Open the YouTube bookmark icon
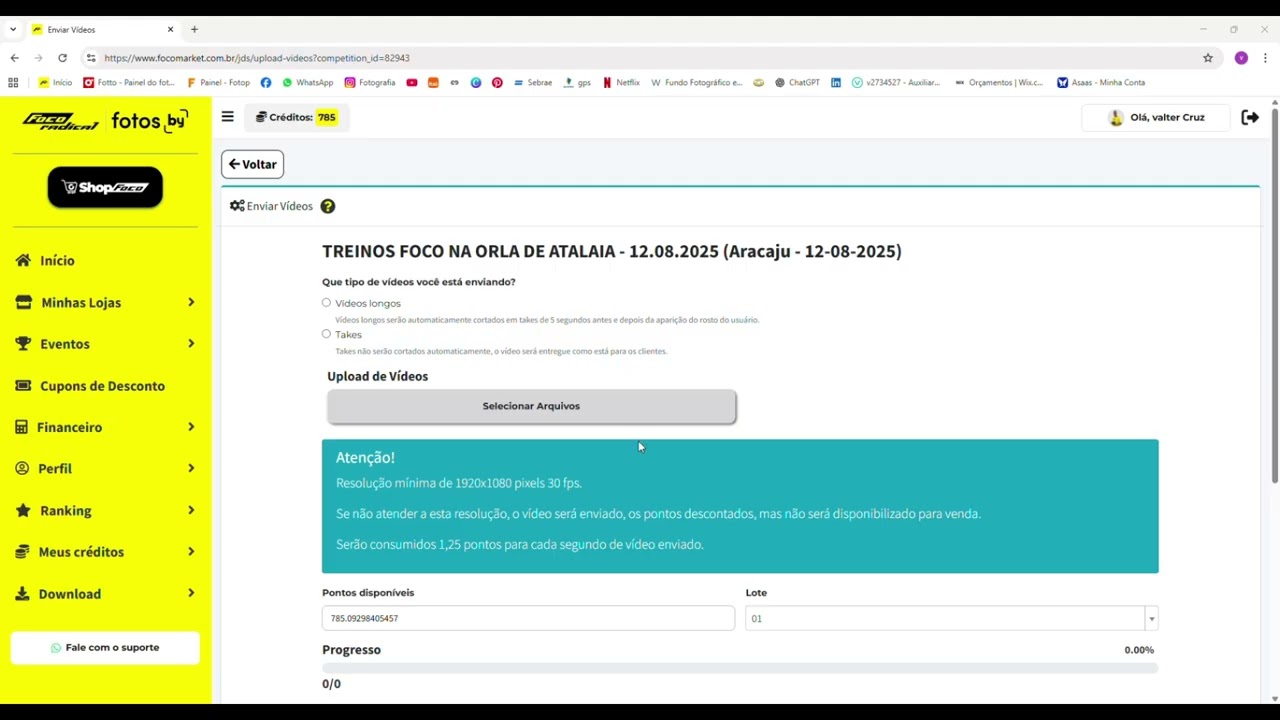This screenshot has width=1280, height=720. tap(412, 83)
